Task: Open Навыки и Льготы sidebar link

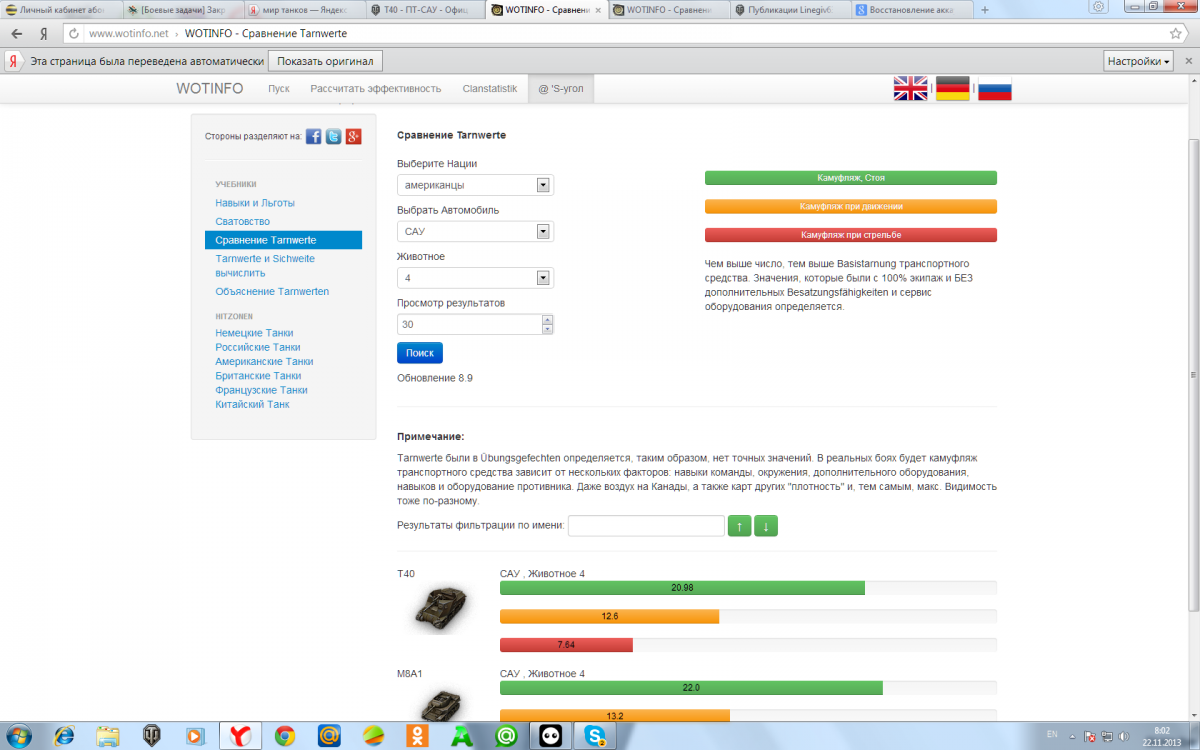Action: [255, 203]
